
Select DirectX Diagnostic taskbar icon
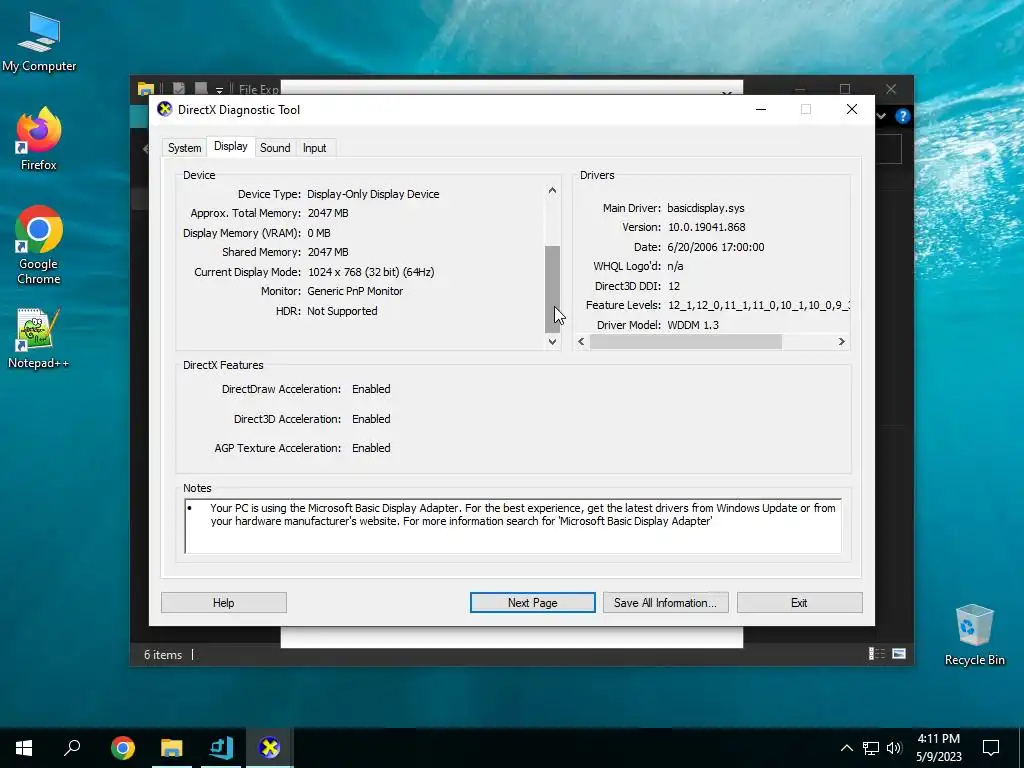(x=269, y=748)
